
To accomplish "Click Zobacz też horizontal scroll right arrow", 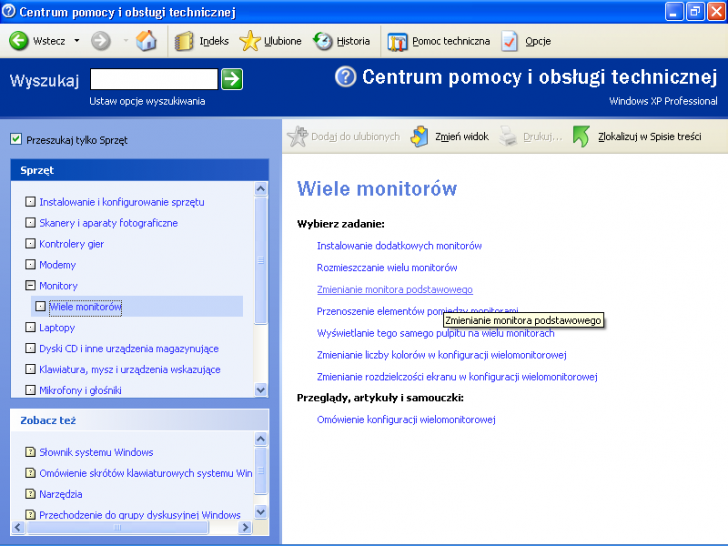I will tap(245, 527).
